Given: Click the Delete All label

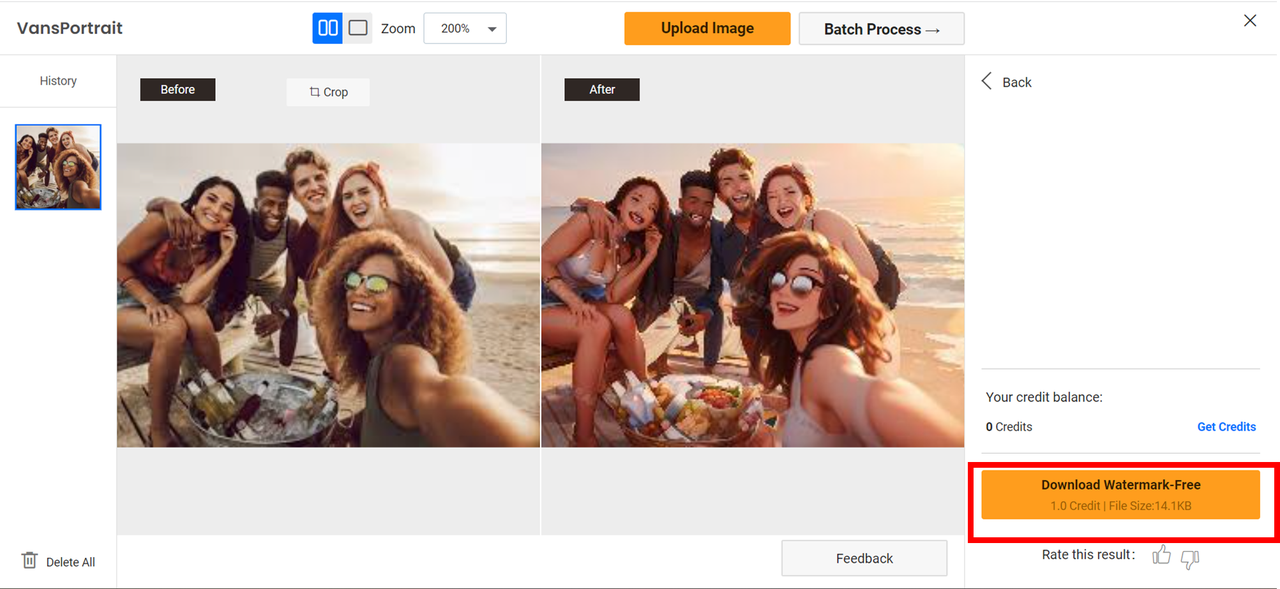Looking at the screenshot, I should [71, 562].
